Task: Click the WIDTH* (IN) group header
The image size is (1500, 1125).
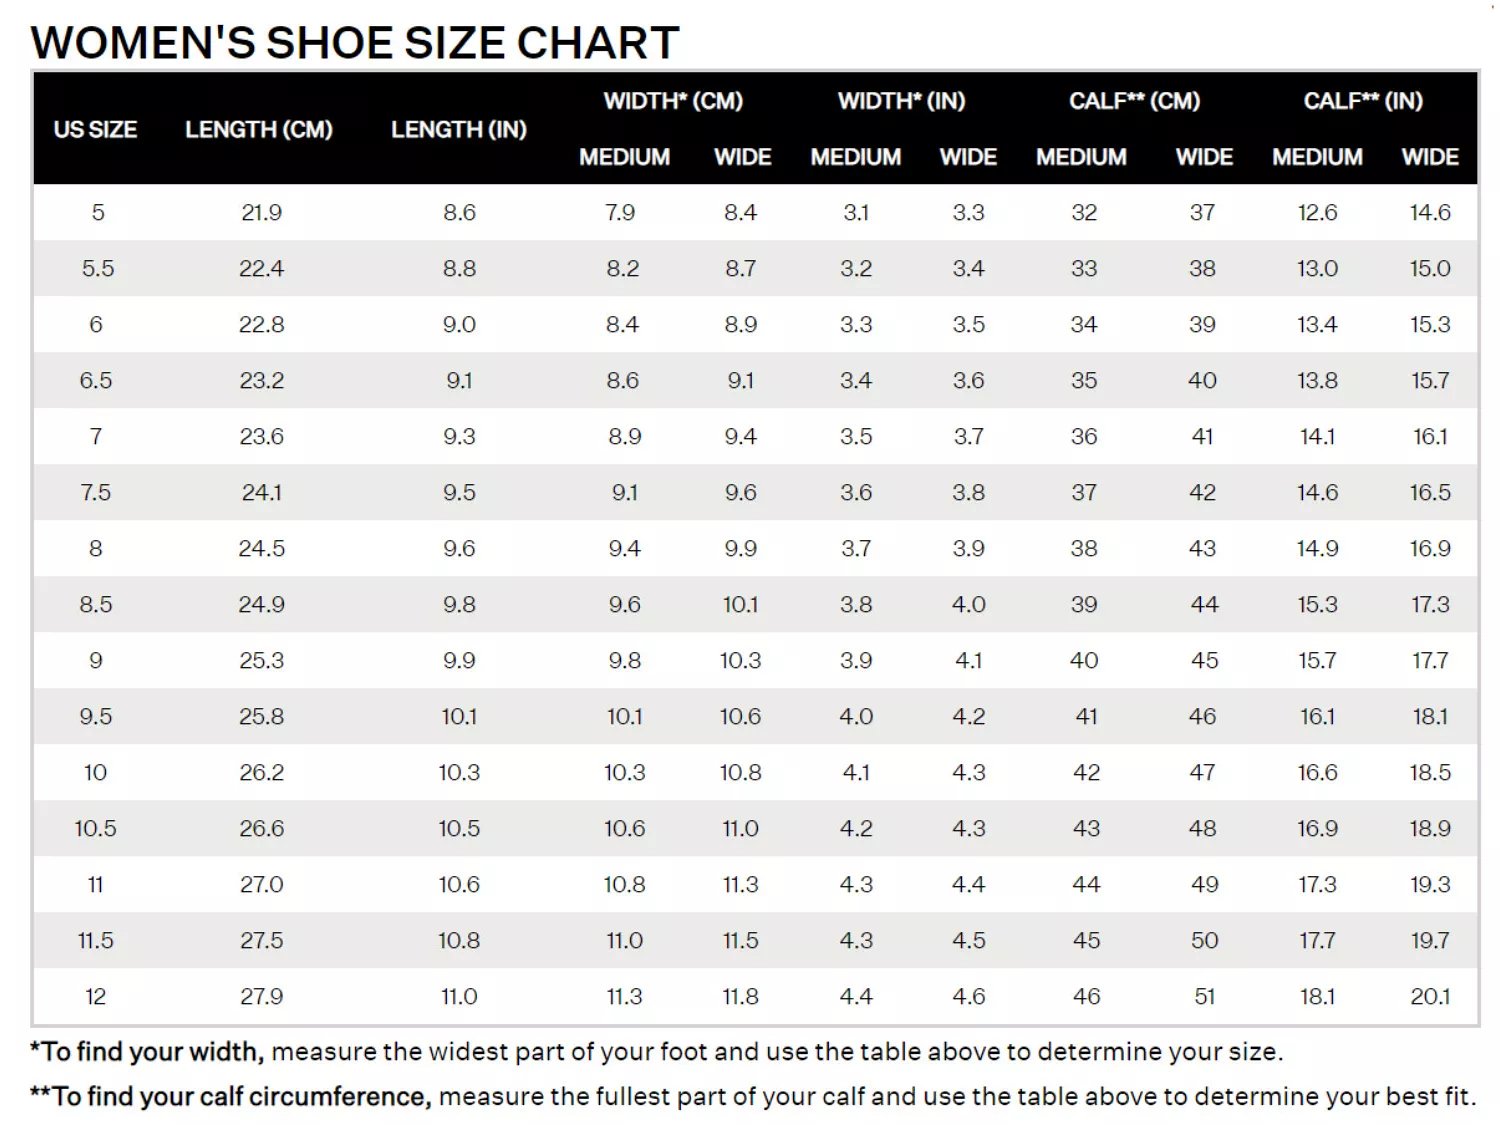Action: 901,101
